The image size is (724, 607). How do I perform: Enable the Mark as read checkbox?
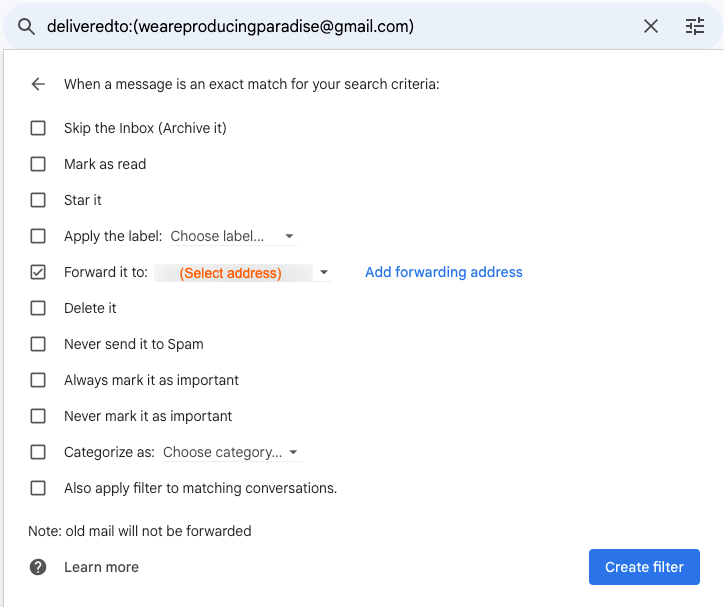[38, 164]
